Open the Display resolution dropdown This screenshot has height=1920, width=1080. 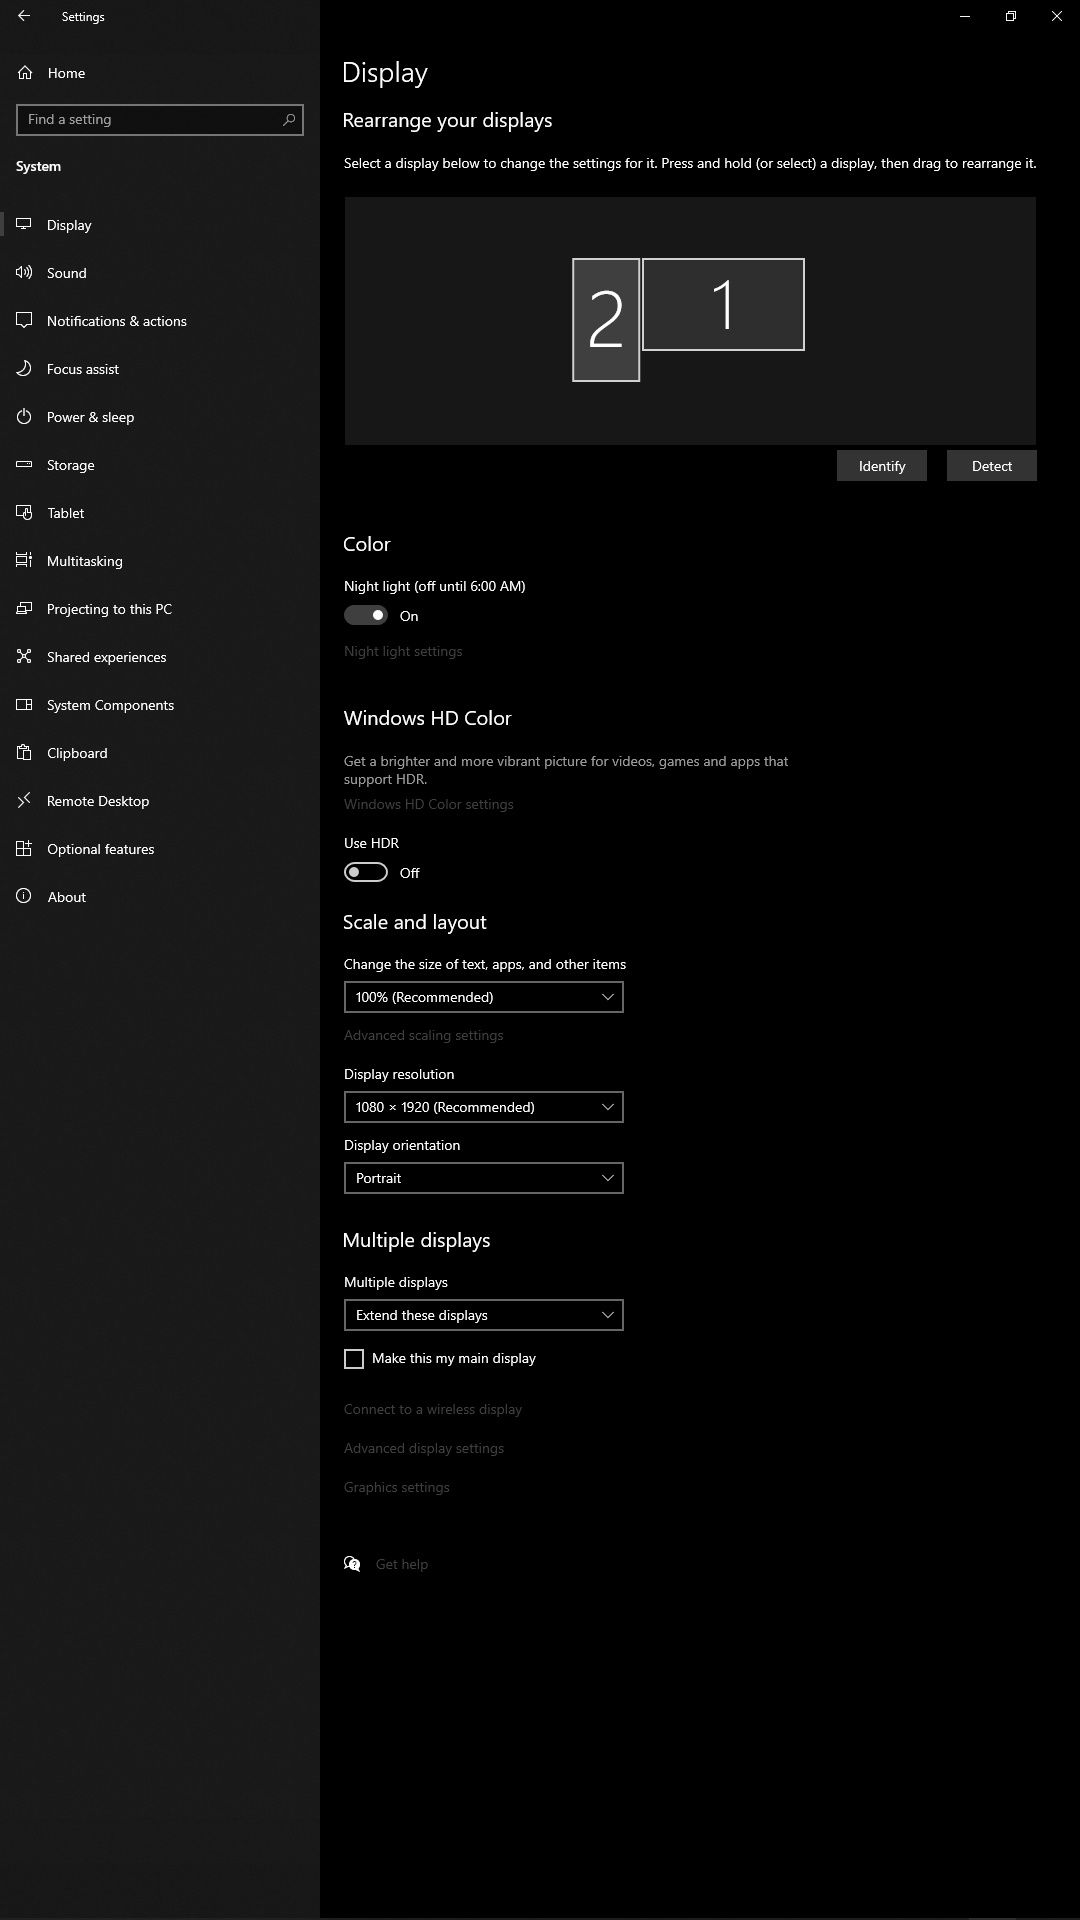click(484, 1107)
